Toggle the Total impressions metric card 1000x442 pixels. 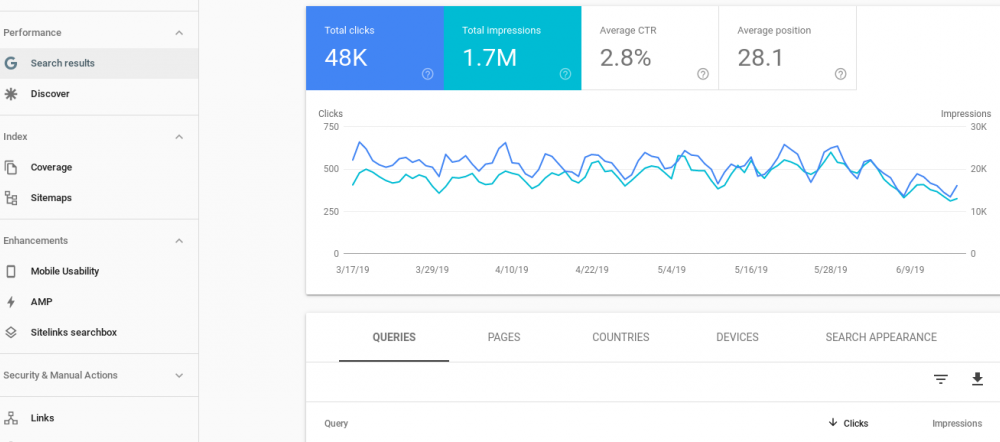512,48
